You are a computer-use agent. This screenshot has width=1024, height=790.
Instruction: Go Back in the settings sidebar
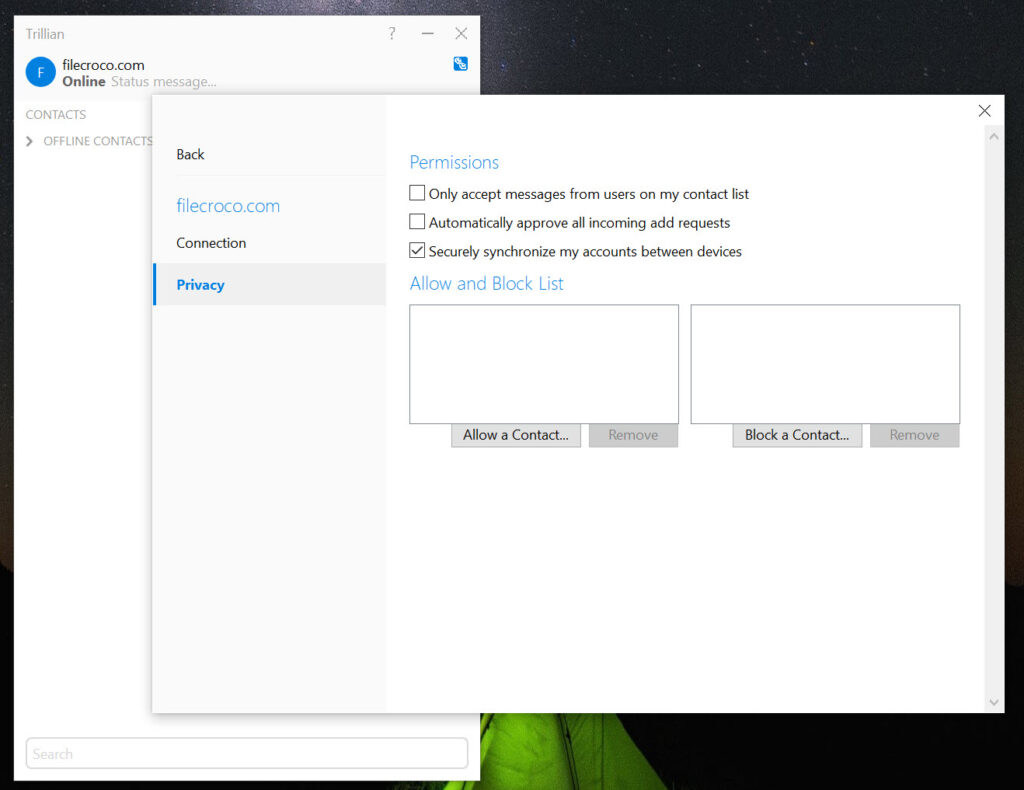click(190, 154)
